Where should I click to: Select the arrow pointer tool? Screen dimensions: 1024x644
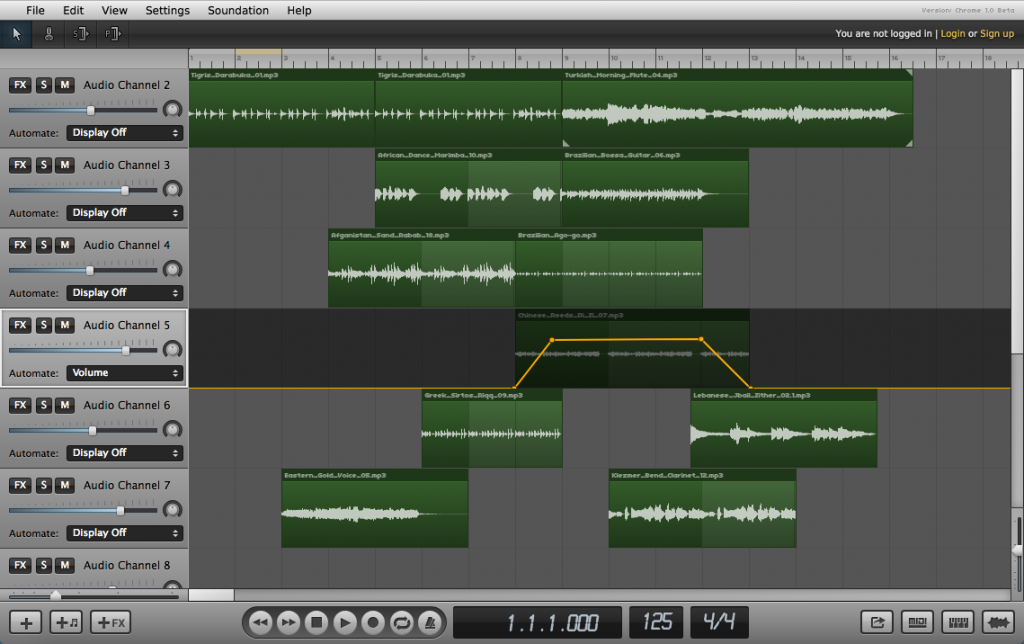click(x=16, y=34)
